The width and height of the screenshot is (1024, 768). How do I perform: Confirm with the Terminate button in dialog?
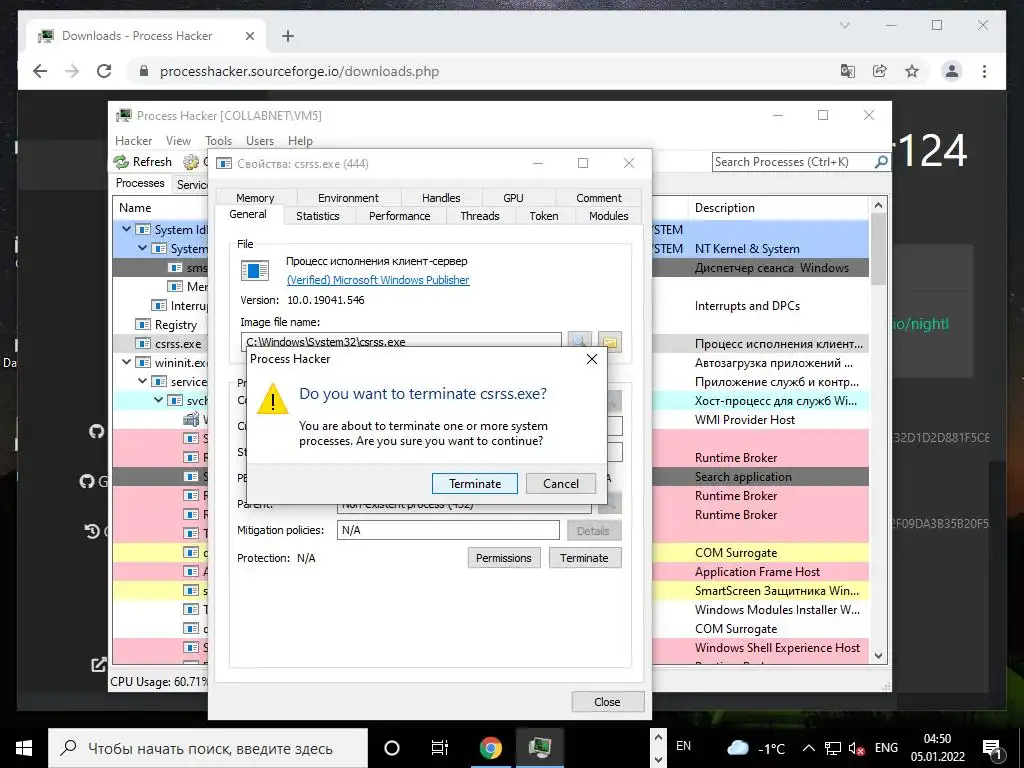pyautogui.click(x=475, y=483)
